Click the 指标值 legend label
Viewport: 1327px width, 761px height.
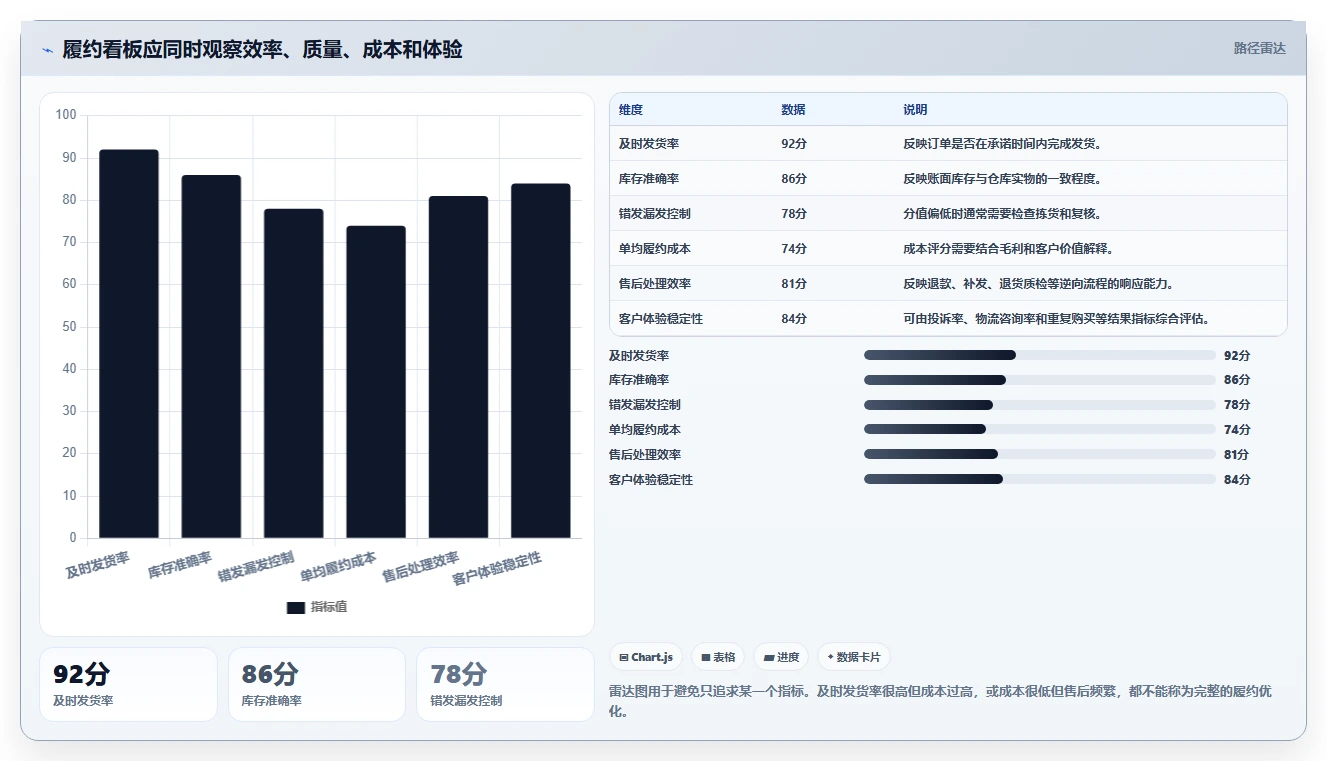(329, 607)
